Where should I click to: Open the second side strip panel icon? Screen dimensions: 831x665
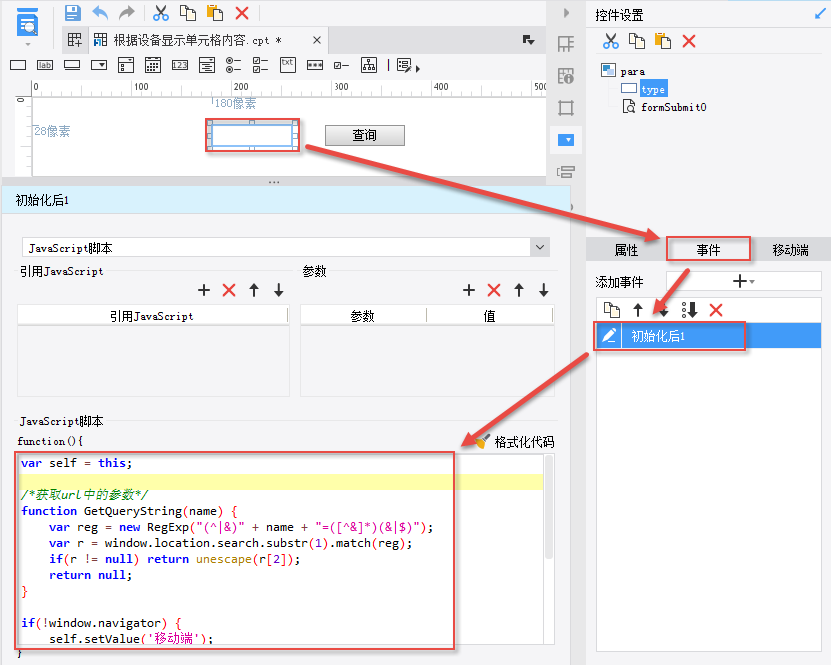pos(566,76)
